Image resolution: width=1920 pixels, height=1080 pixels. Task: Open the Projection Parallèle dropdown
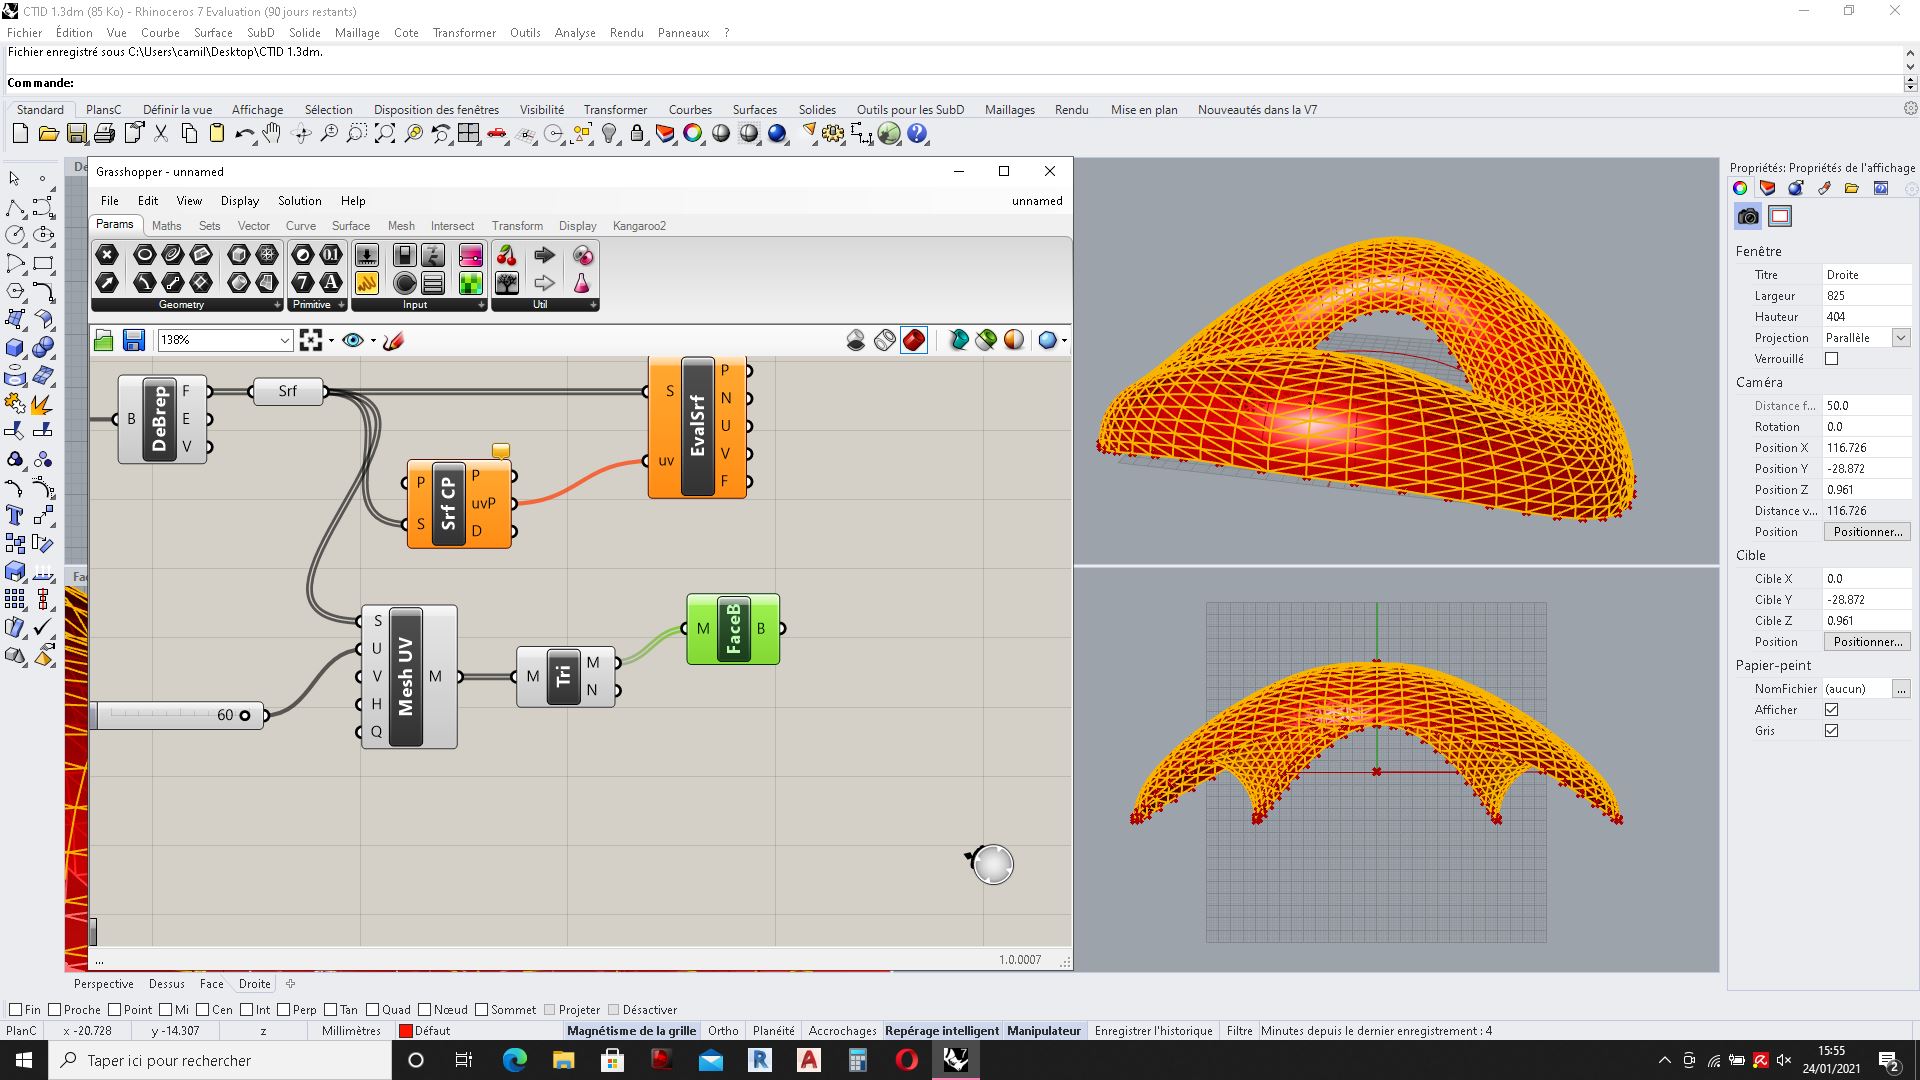(x=1900, y=338)
